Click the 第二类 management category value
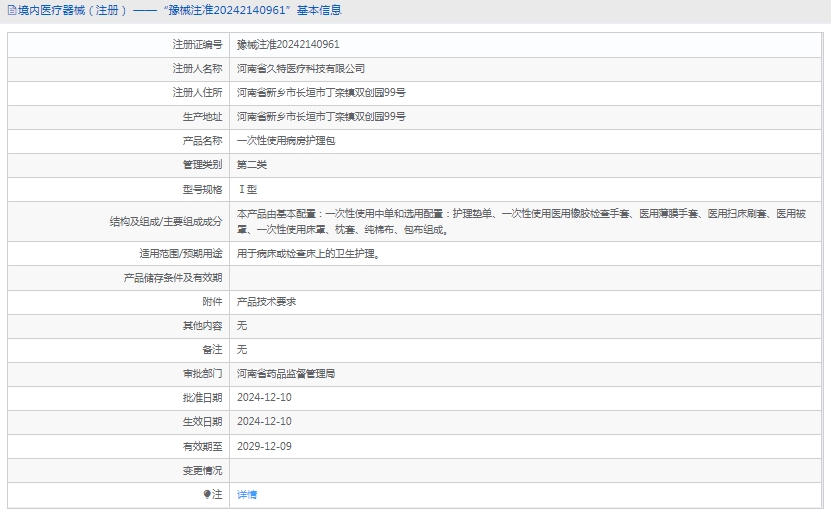Viewport: 831px width, 512px height. click(251, 165)
